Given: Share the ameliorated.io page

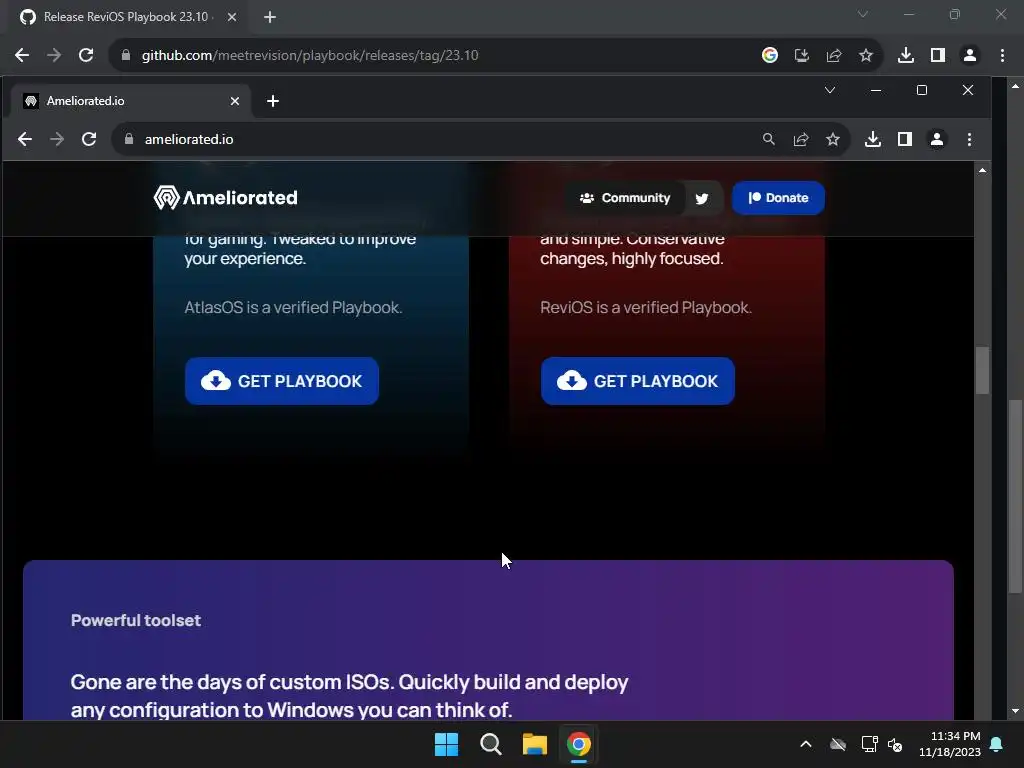Looking at the screenshot, I should (801, 139).
